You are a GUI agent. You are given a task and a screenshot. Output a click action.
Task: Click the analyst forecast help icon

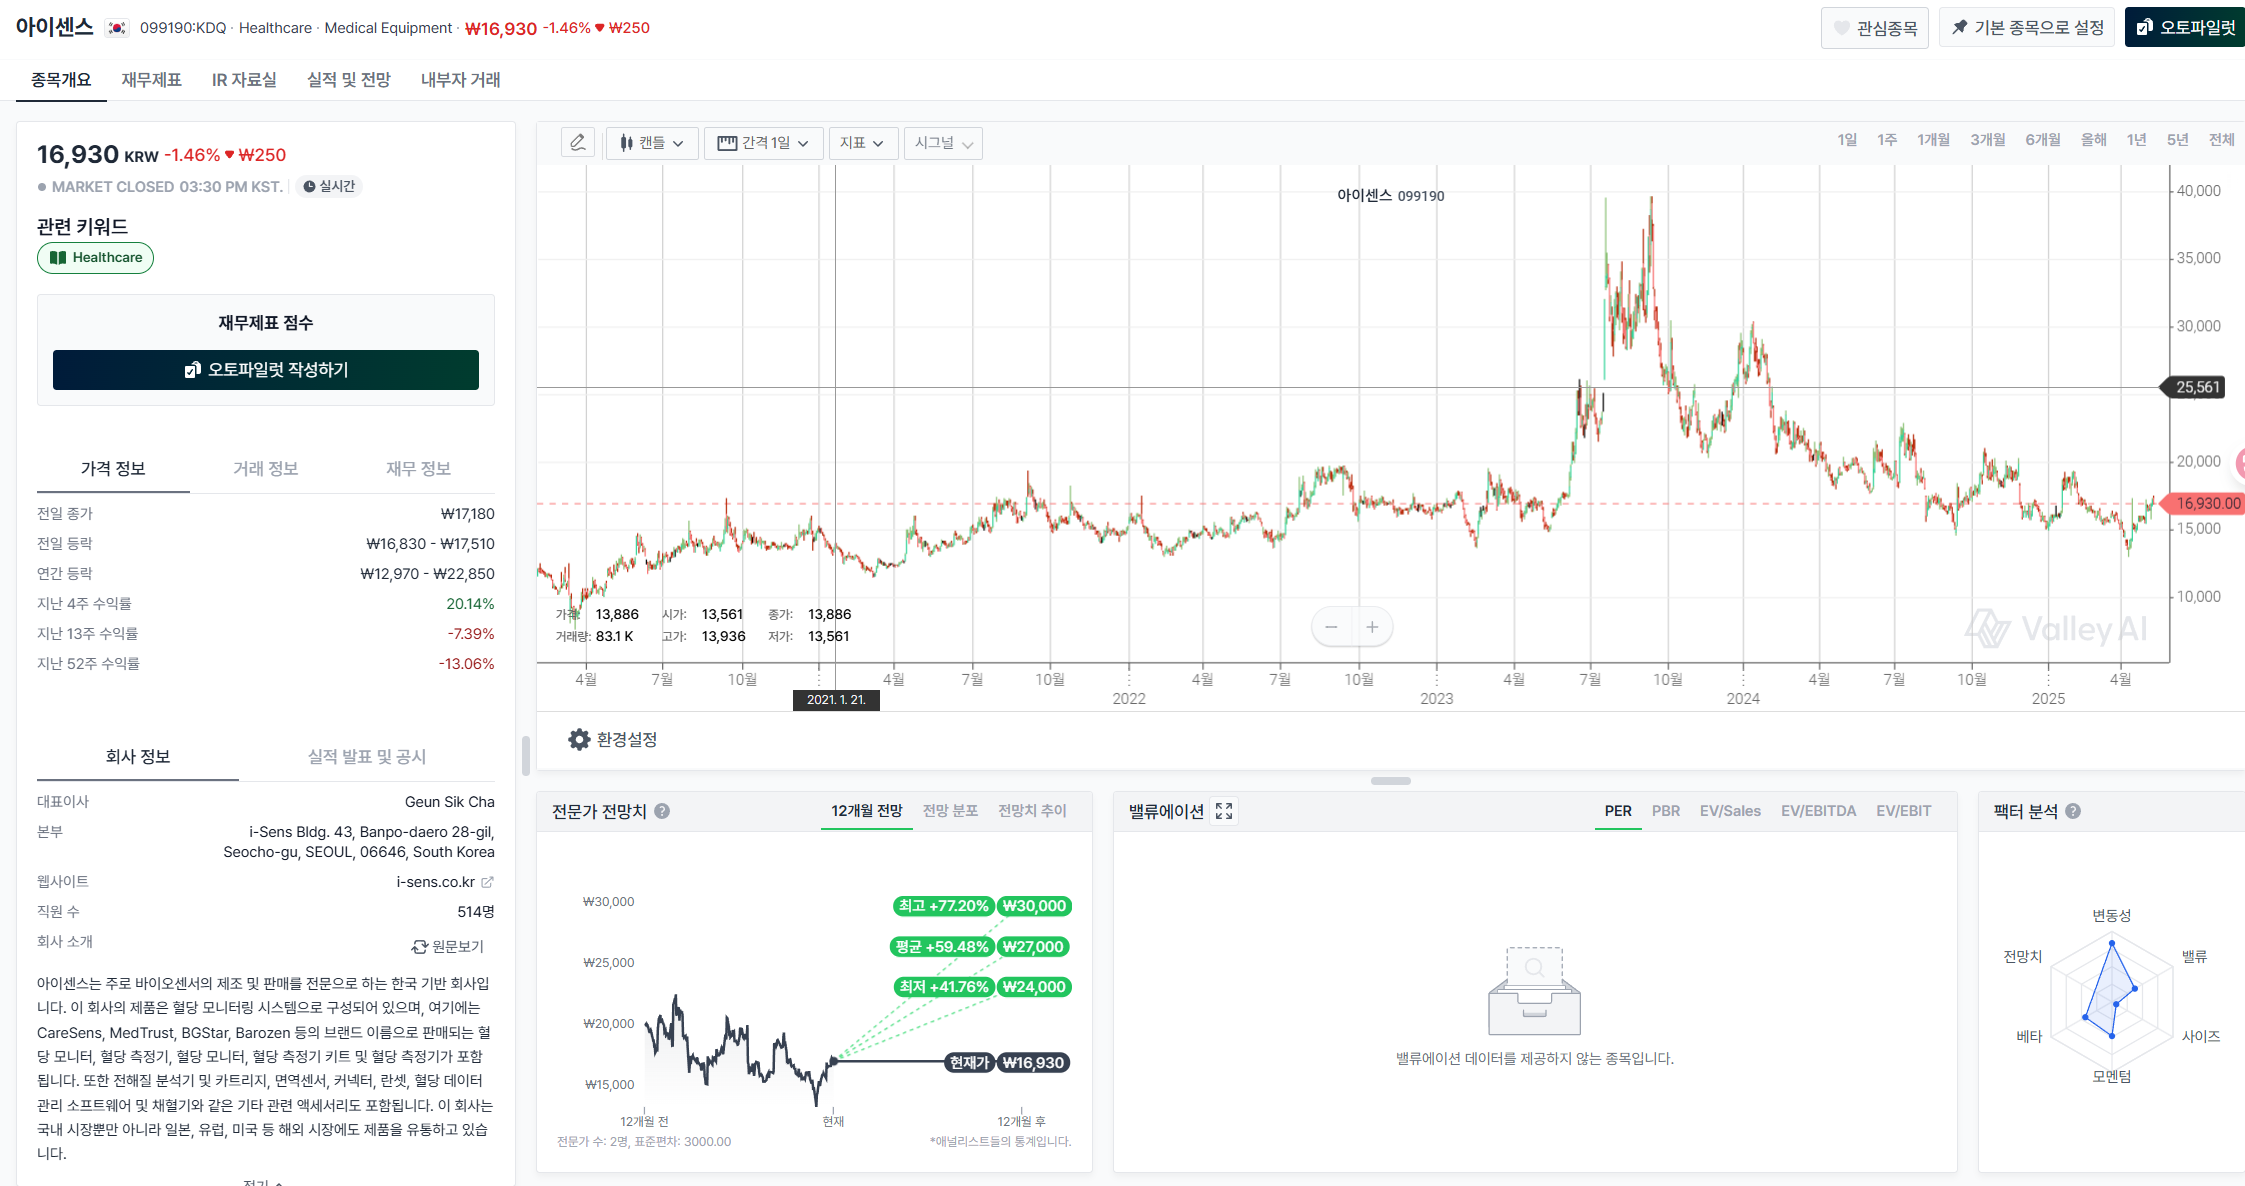[x=662, y=811]
